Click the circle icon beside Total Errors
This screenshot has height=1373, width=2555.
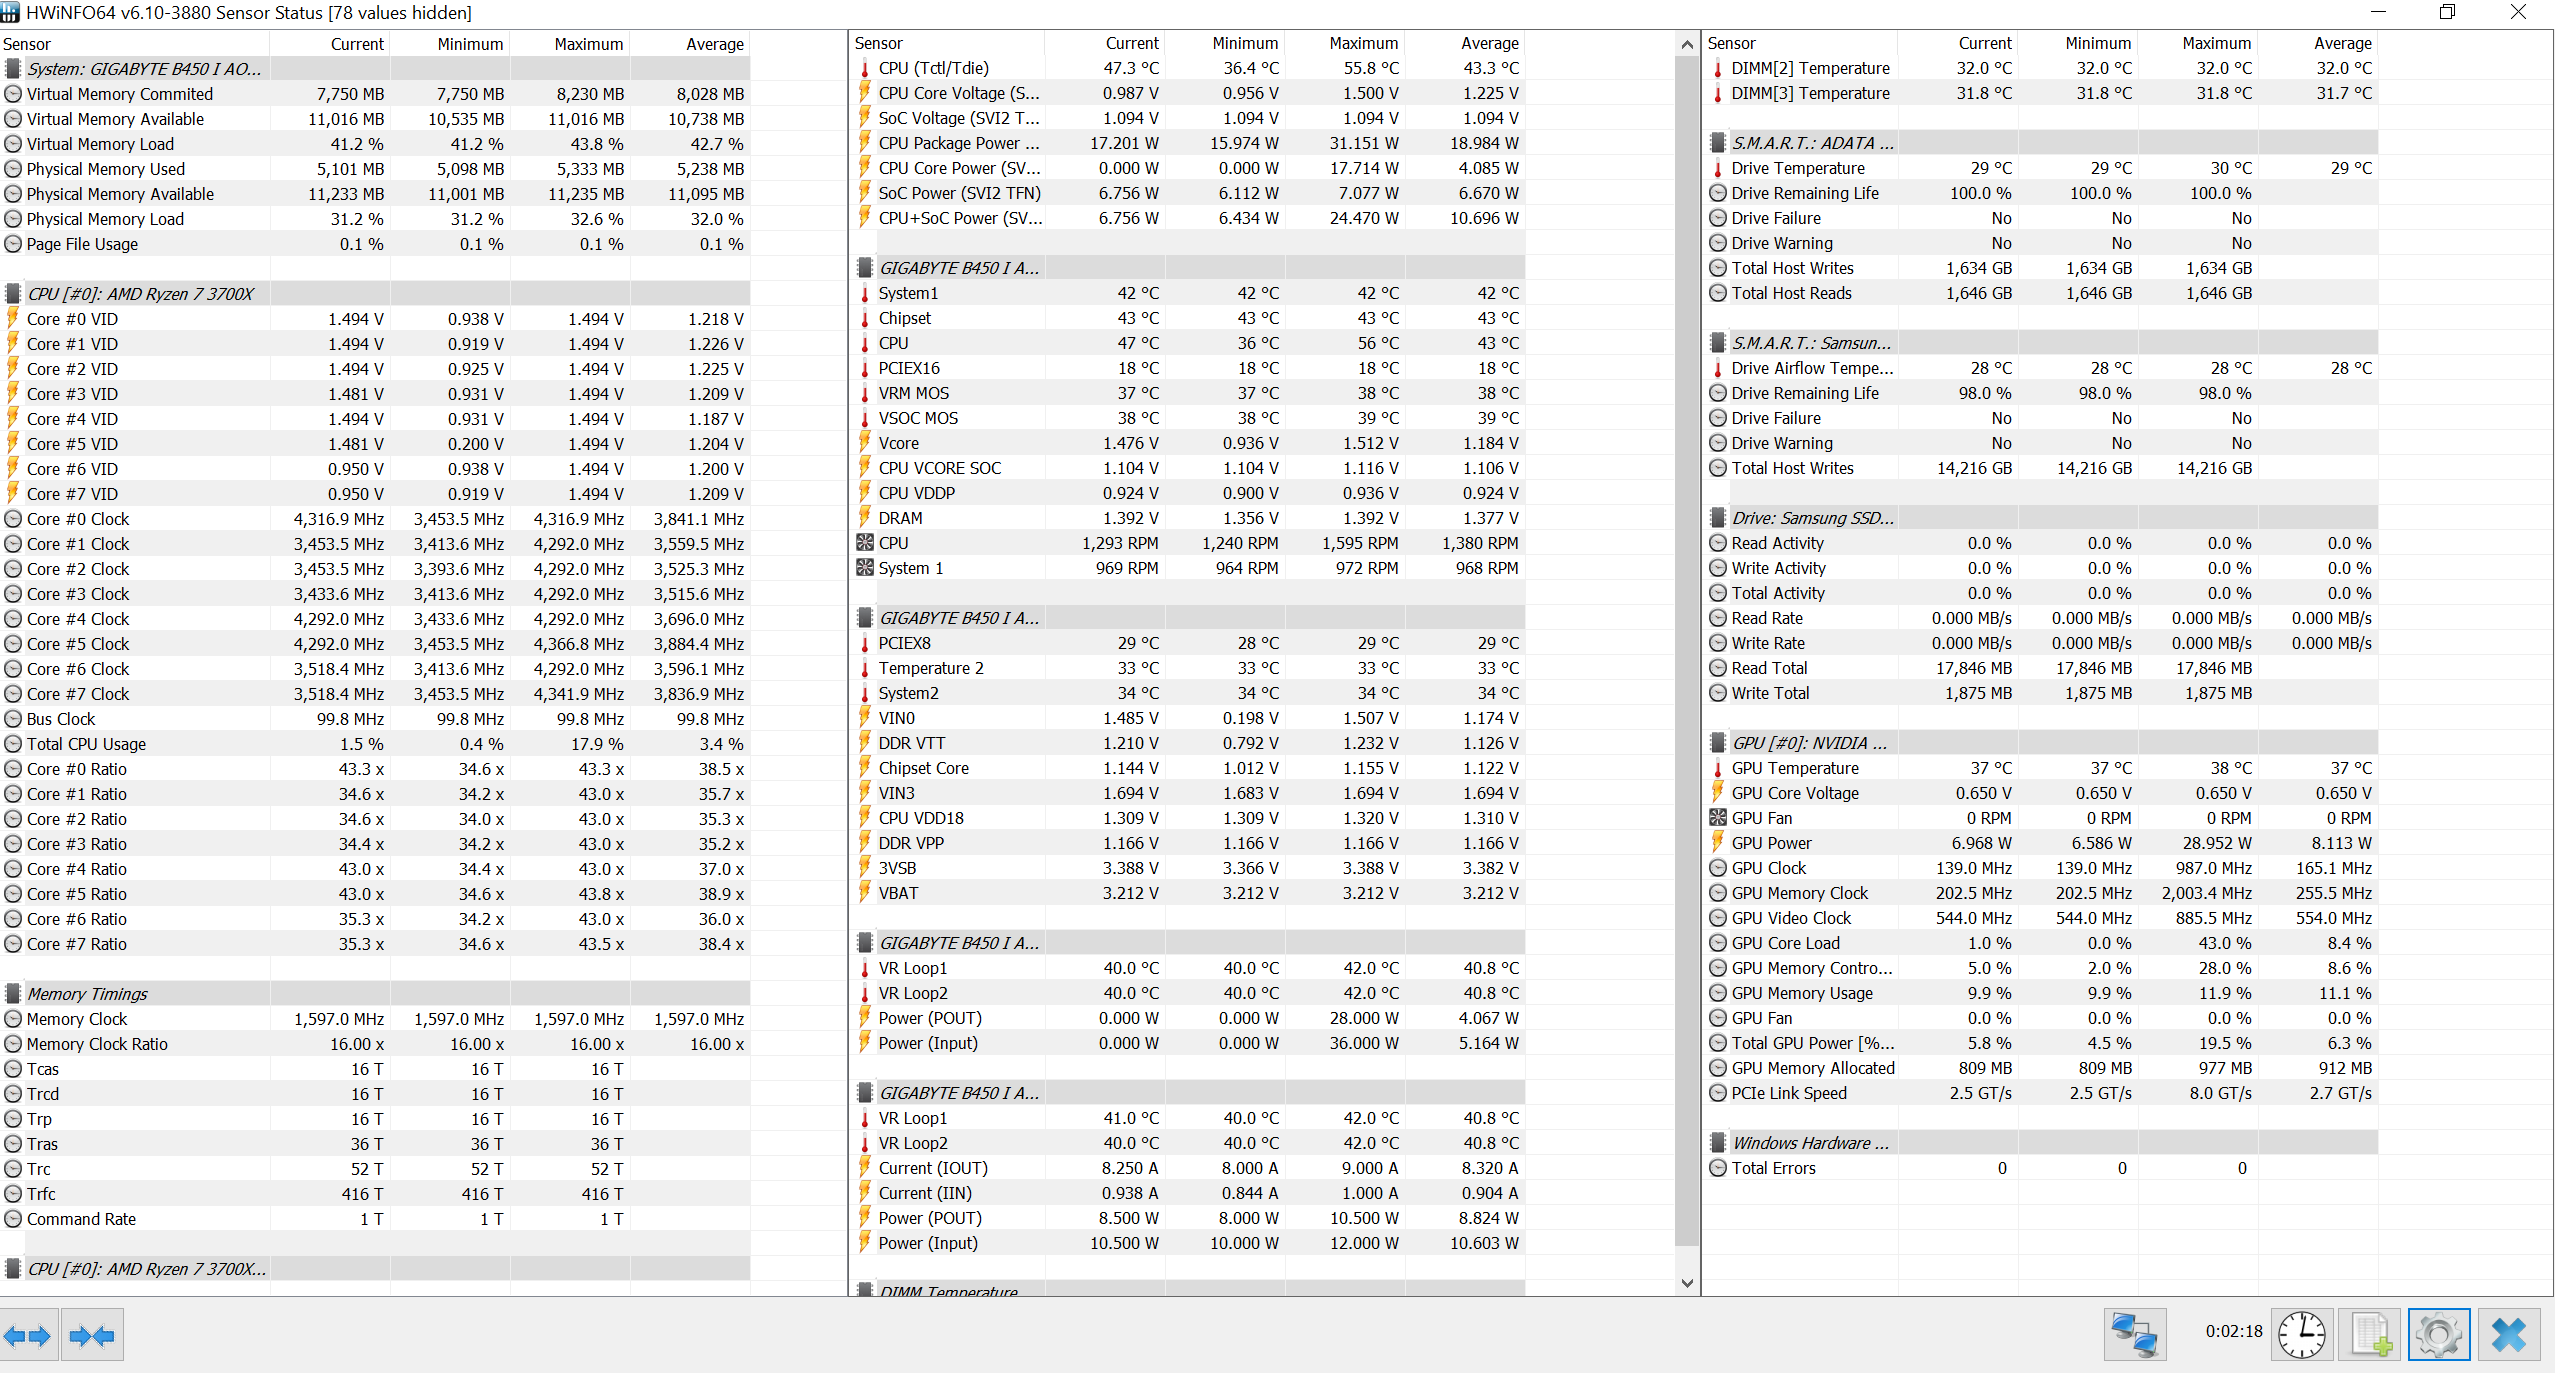[x=1718, y=1168]
